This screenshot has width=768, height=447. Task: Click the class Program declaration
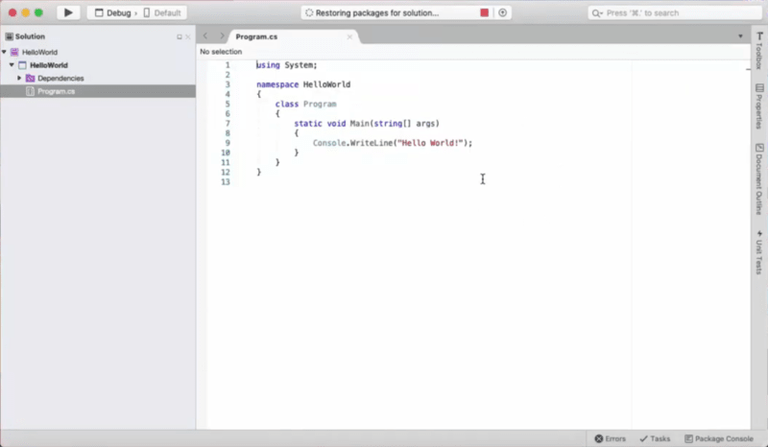click(306, 104)
